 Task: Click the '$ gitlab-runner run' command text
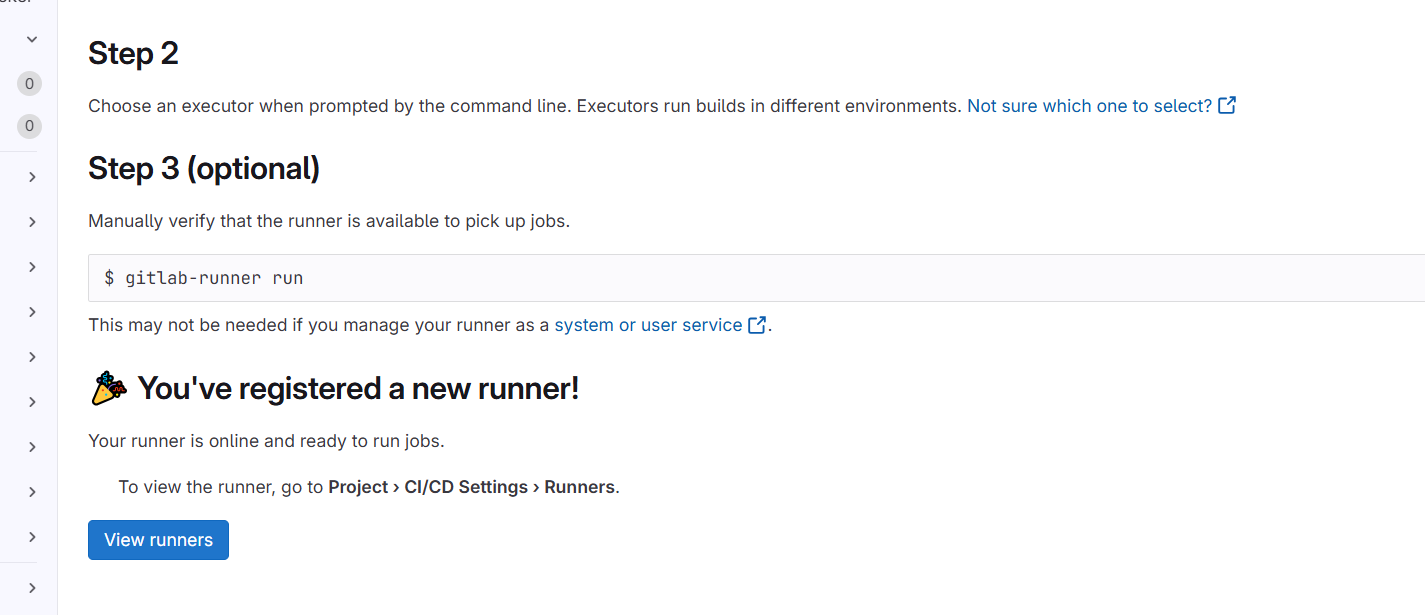pyautogui.click(x=204, y=278)
